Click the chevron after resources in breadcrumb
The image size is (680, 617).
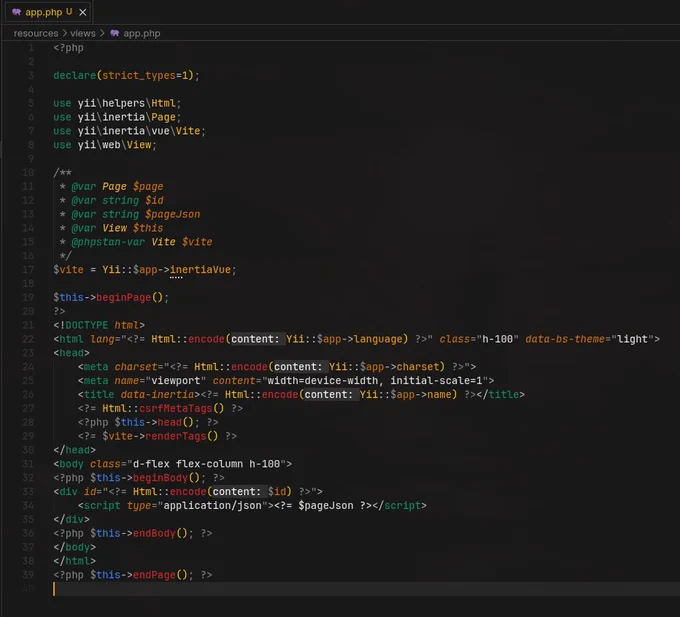(x=64, y=33)
